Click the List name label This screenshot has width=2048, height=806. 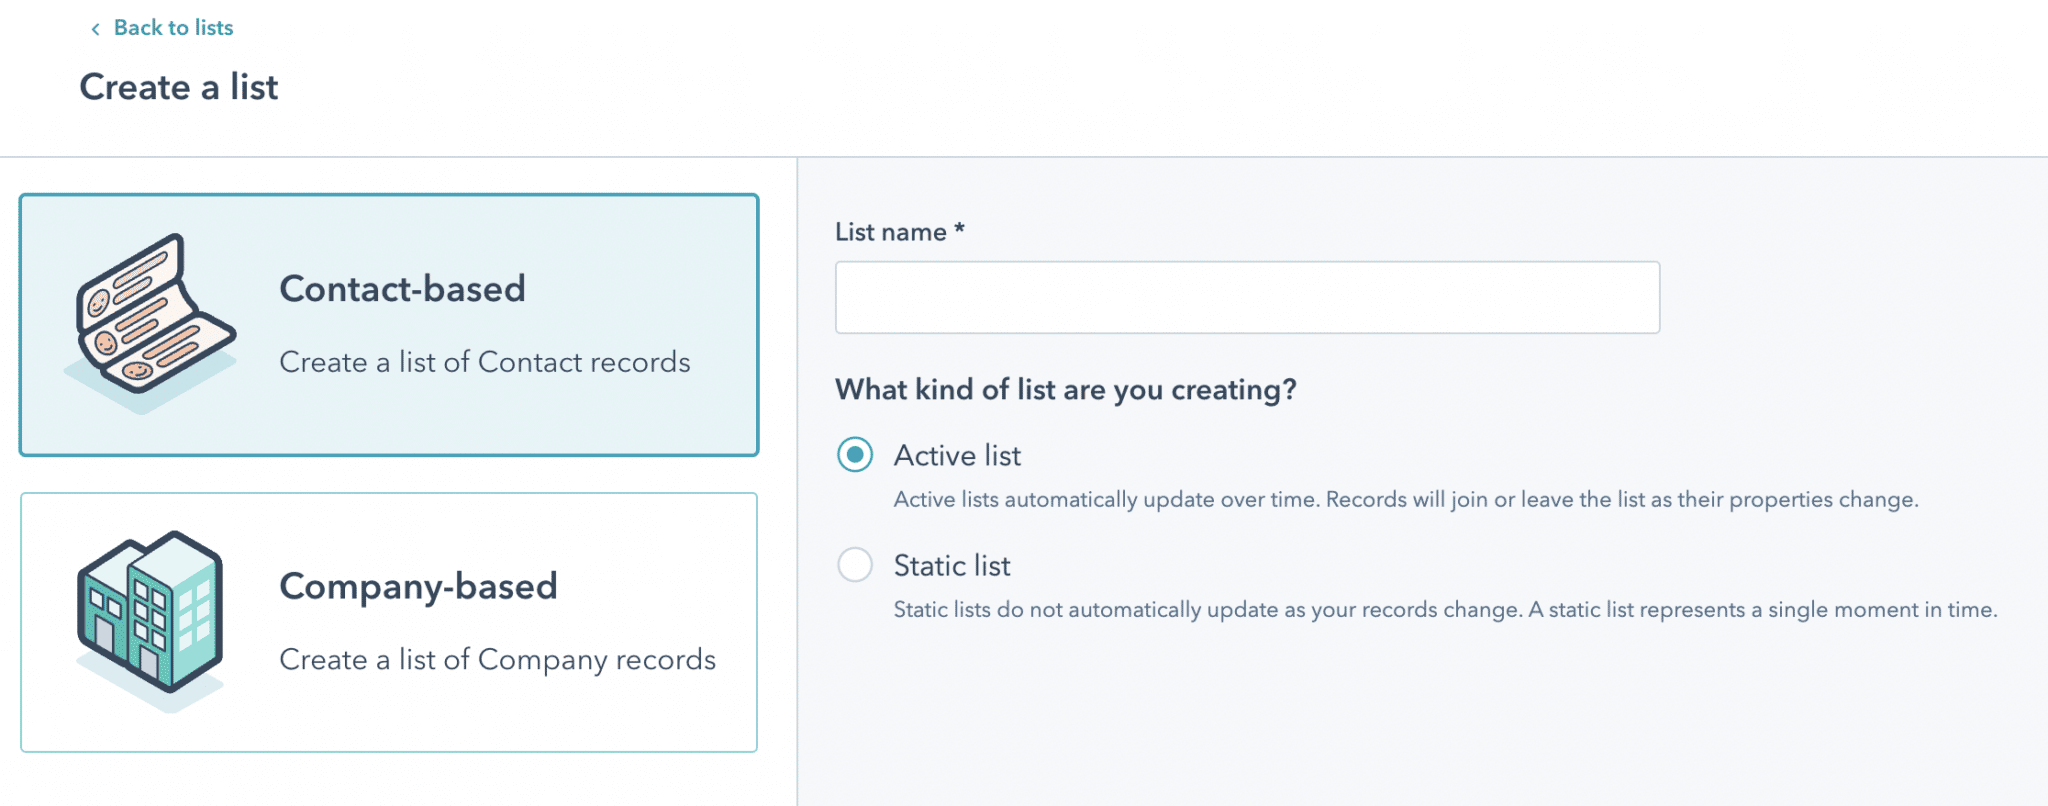(900, 232)
